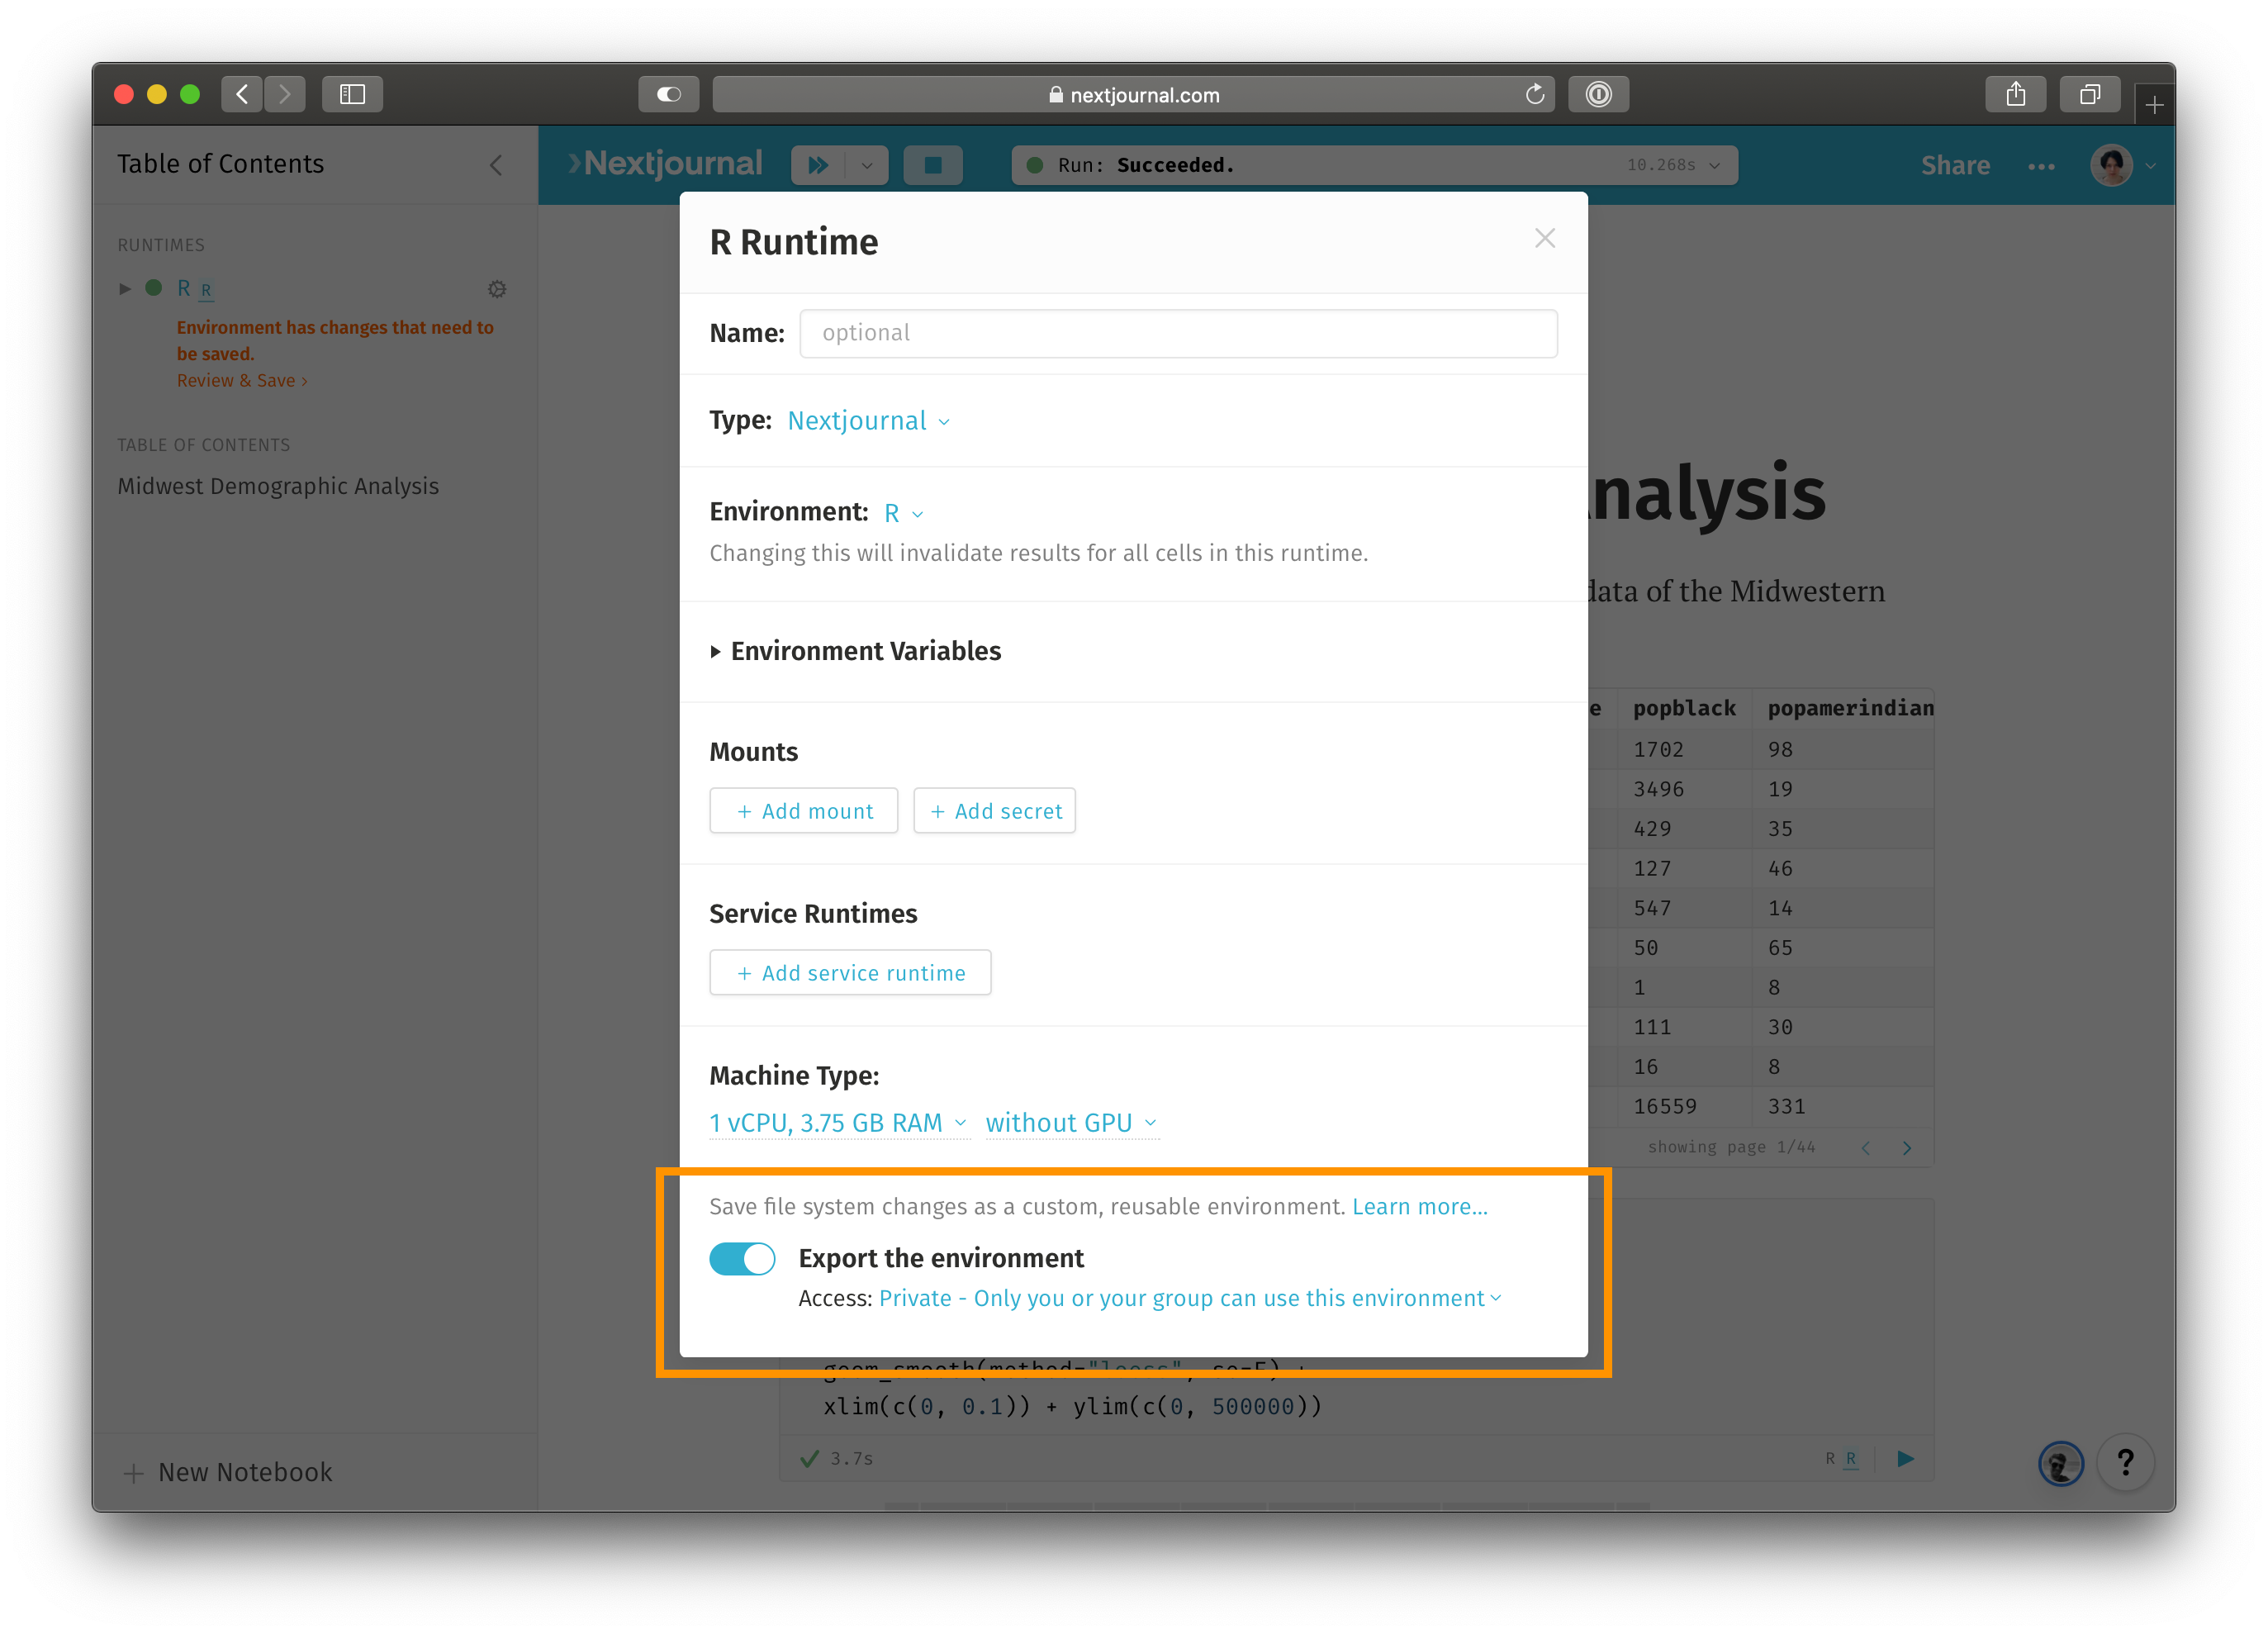Toggle the Export the environment switch
The height and width of the screenshot is (1634, 2268).
tap(742, 1258)
